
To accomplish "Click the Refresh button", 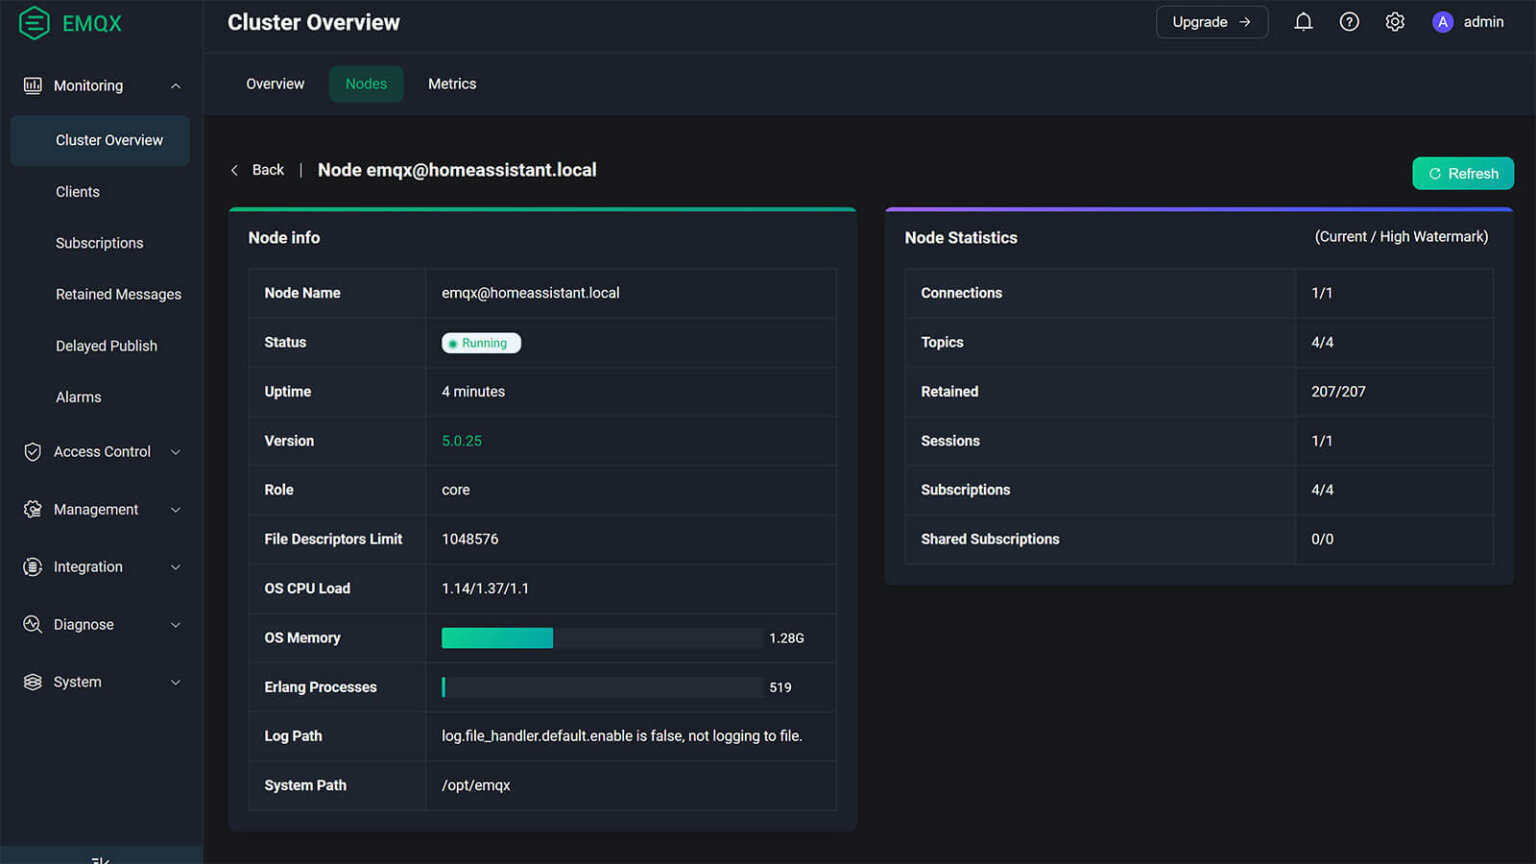I will pos(1462,173).
